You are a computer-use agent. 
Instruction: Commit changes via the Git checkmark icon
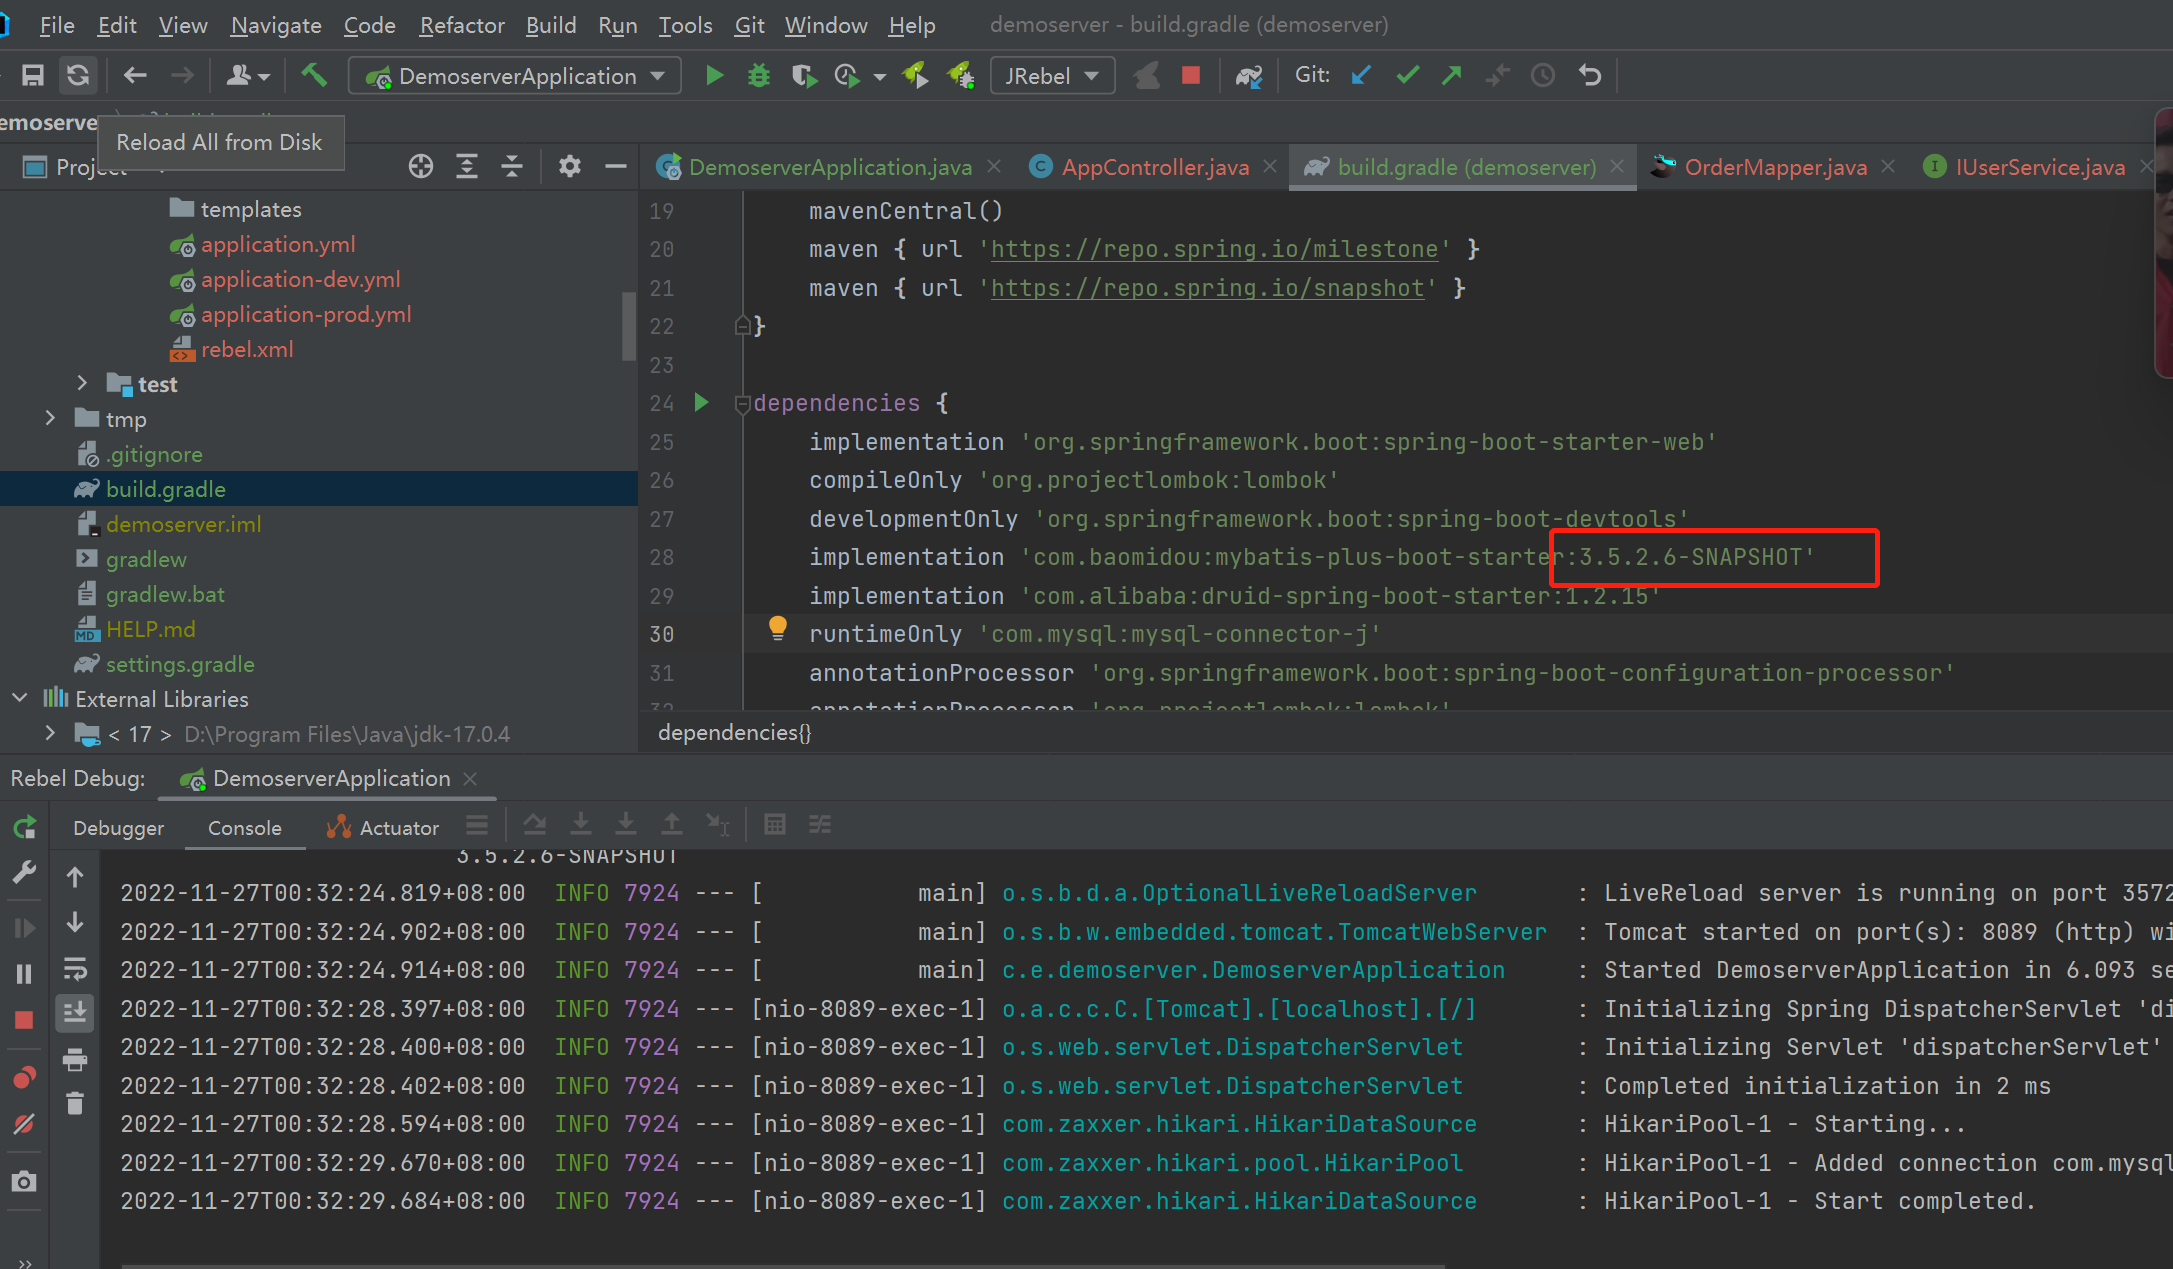click(1407, 75)
